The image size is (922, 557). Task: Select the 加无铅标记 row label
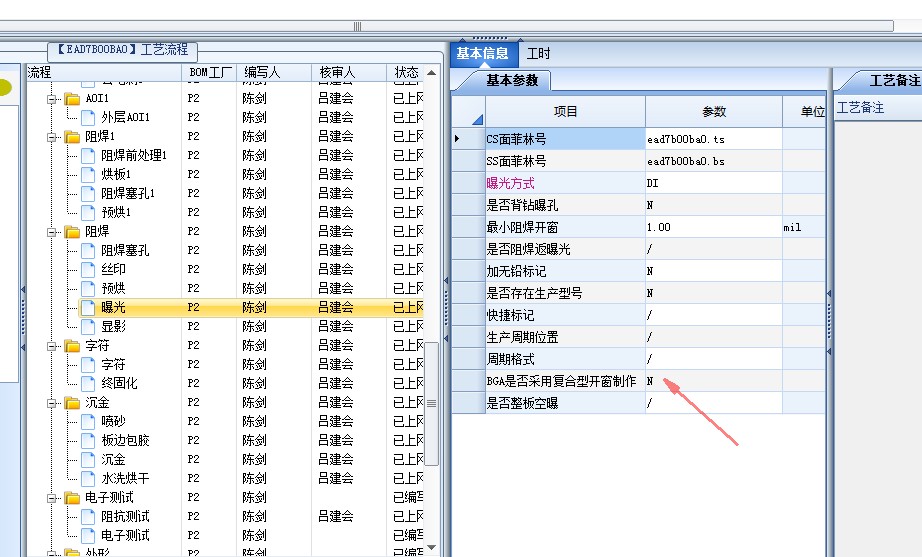pos(516,271)
